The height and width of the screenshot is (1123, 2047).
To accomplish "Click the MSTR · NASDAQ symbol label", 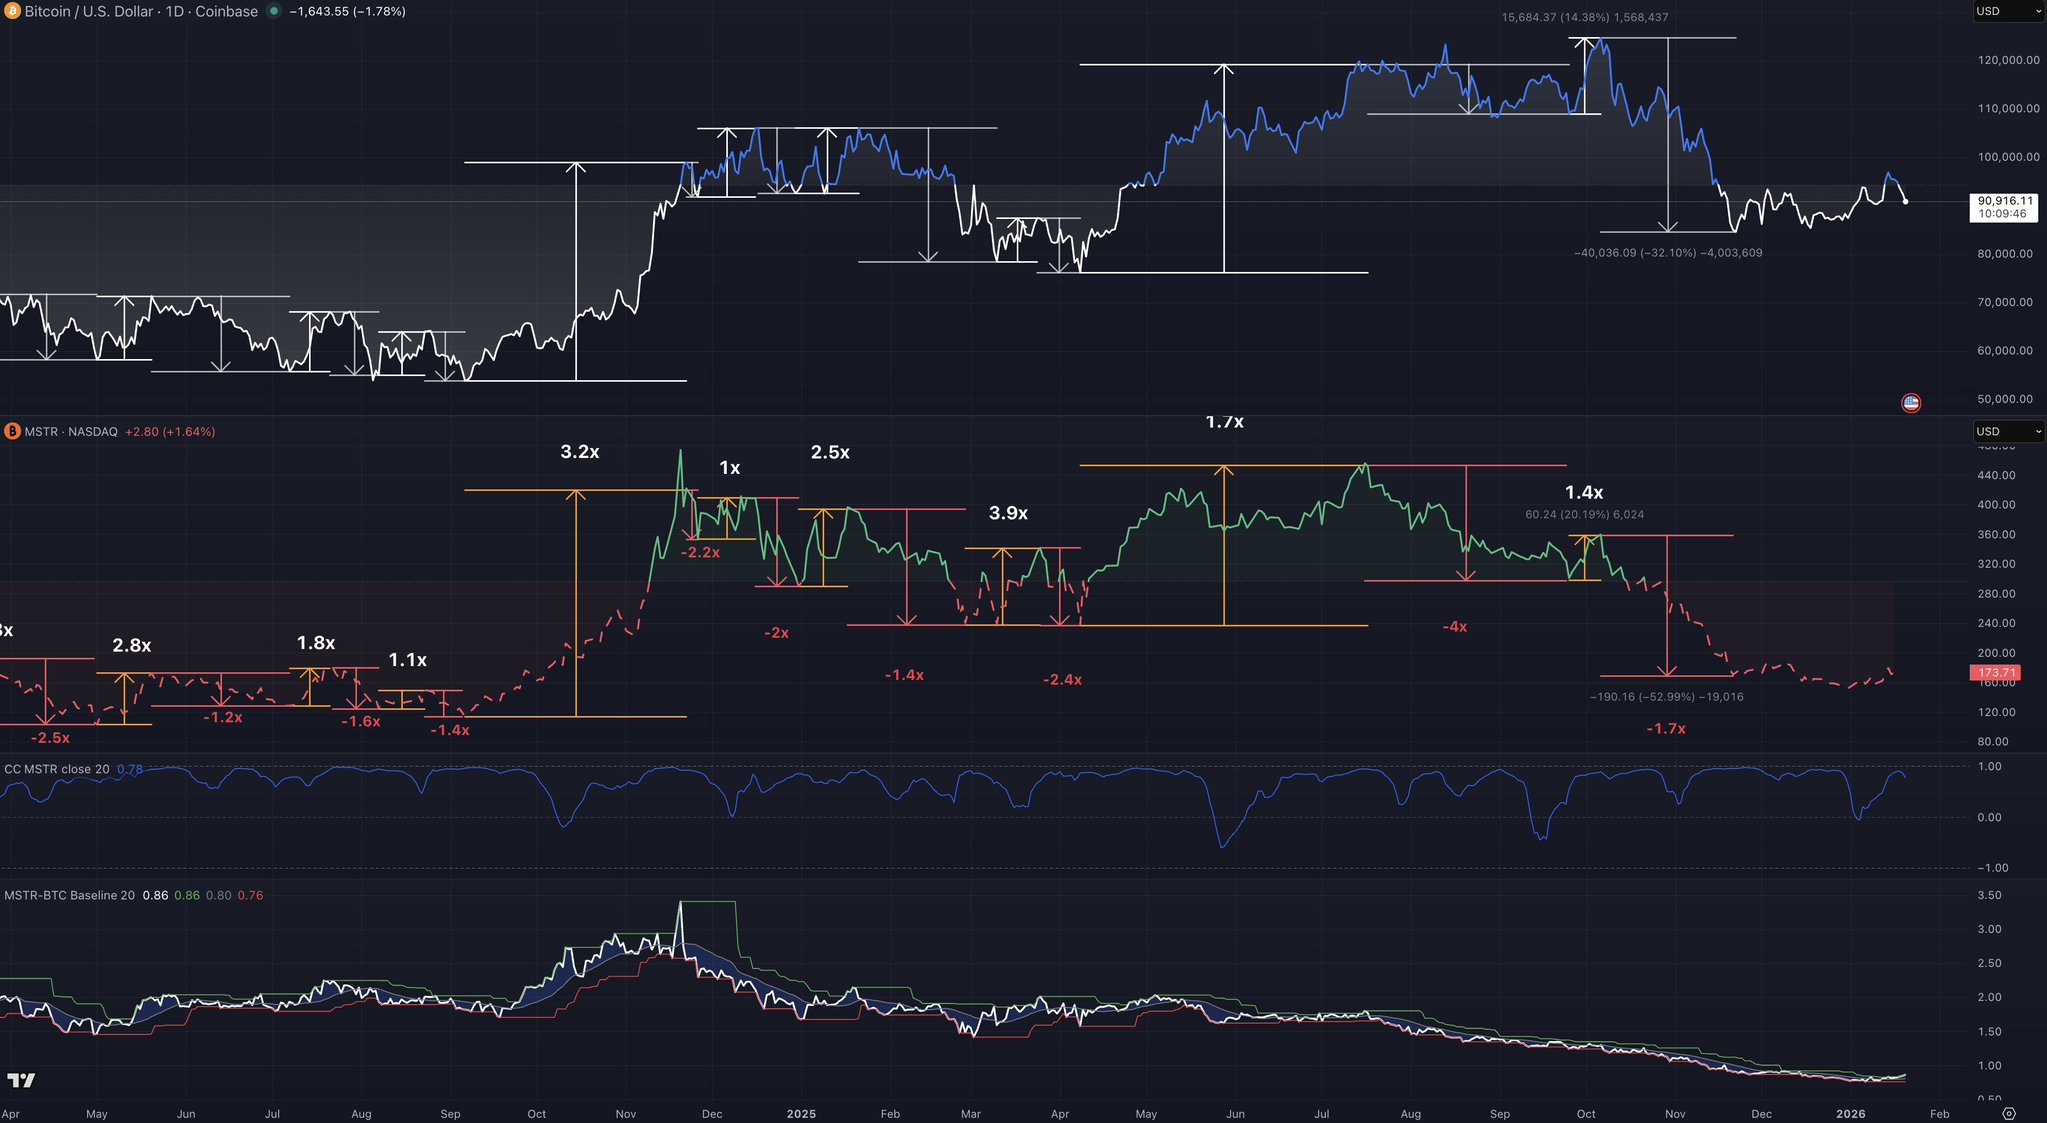I will pyautogui.click(x=71, y=432).
